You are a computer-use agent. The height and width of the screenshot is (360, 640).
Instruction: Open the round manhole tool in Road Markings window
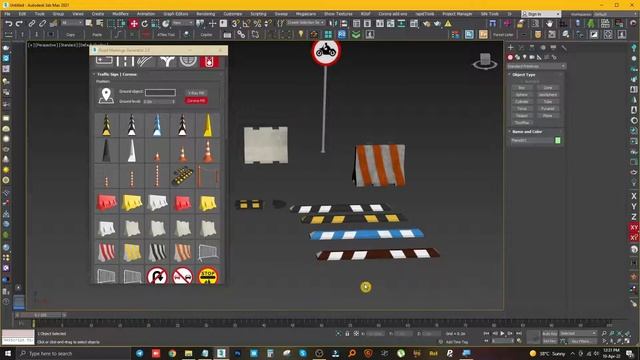(x=188, y=62)
